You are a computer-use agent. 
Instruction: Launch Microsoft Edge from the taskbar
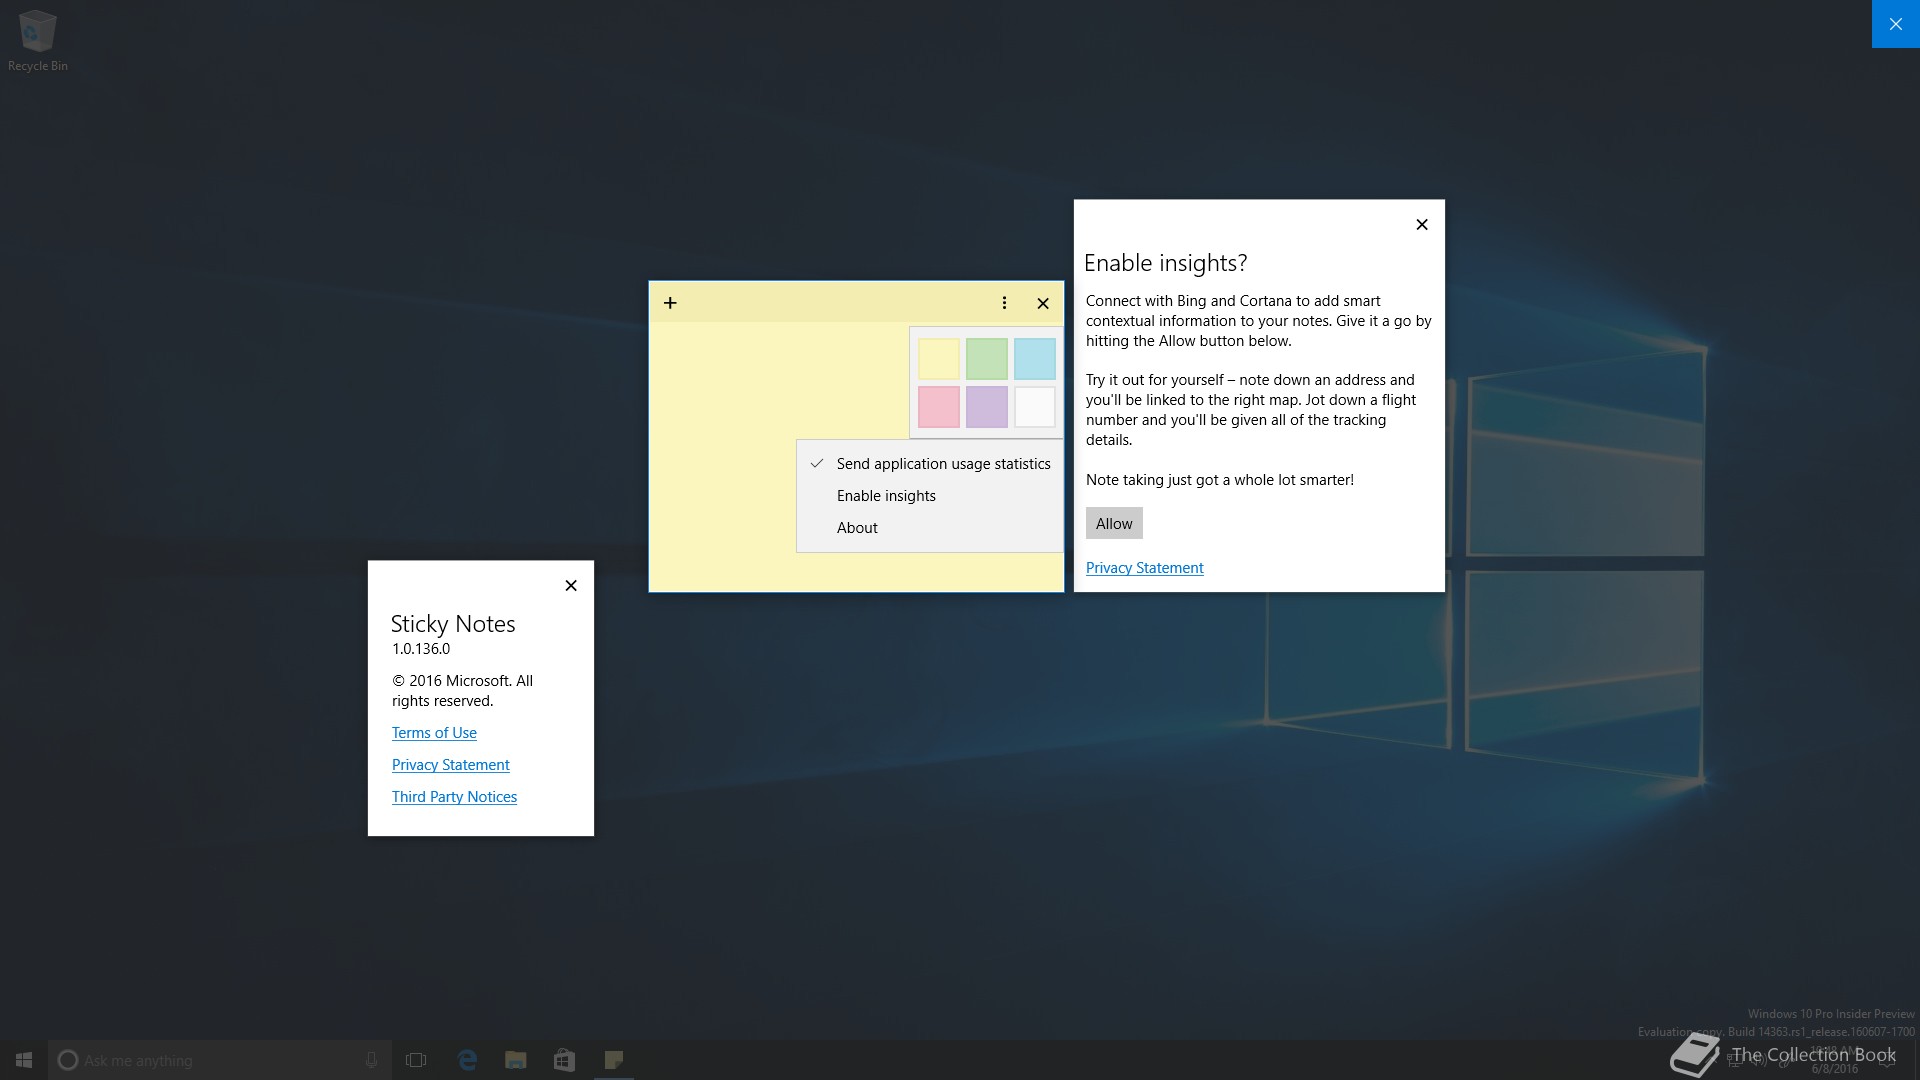(x=467, y=1060)
